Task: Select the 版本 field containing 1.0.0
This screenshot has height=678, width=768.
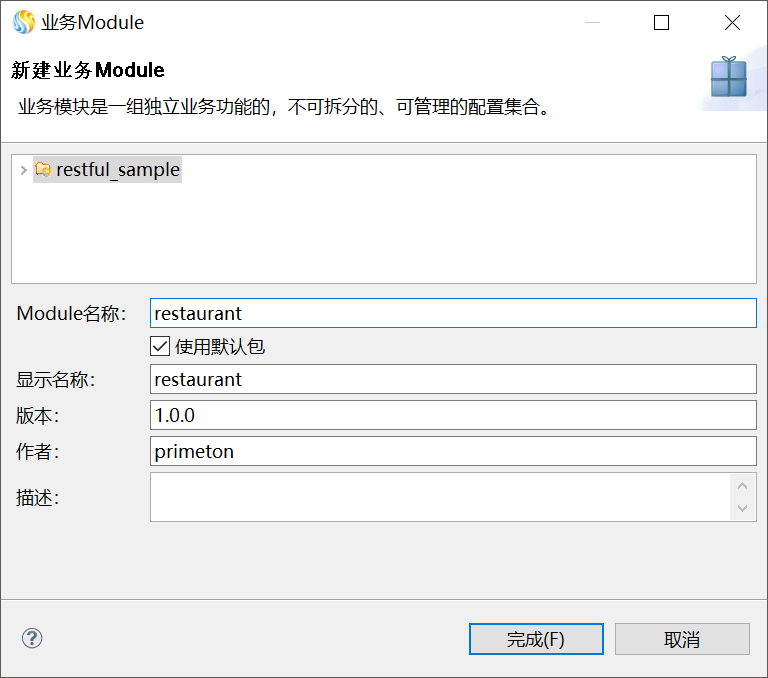Action: 452,415
